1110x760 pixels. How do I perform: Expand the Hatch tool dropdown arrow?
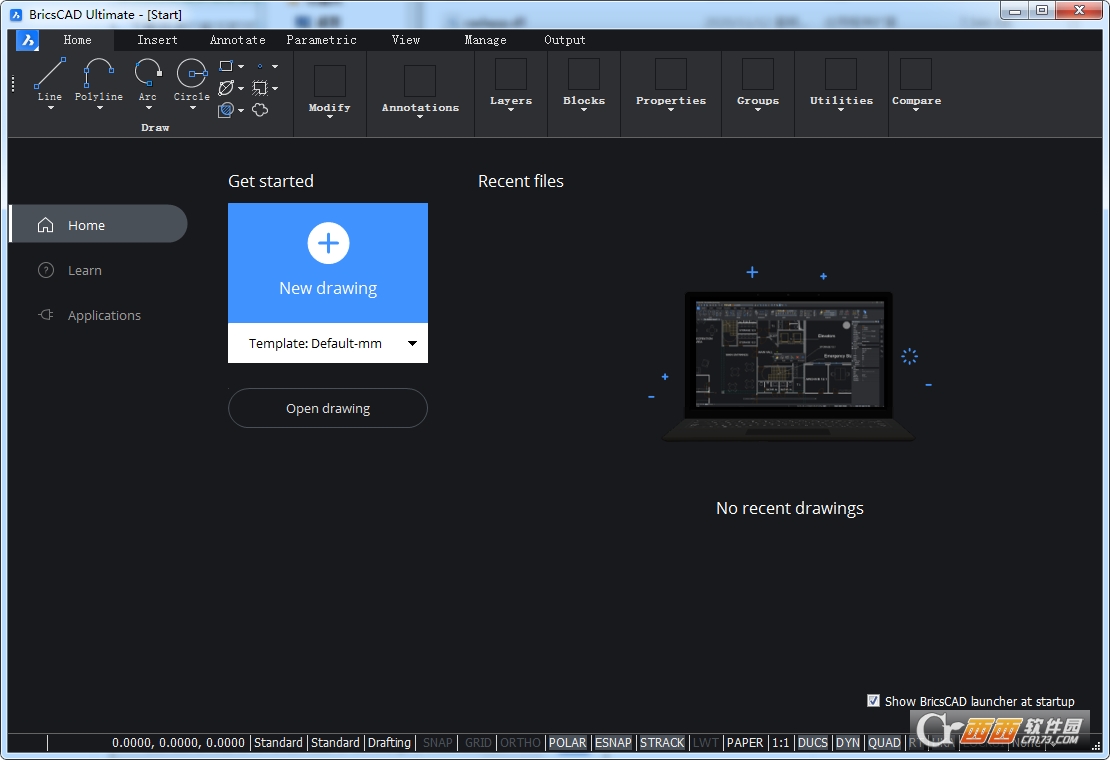pos(241,110)
